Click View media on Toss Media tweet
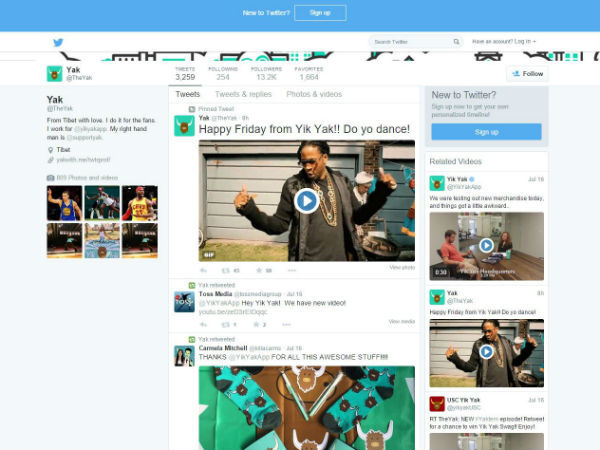 click(x=402, y=321)
